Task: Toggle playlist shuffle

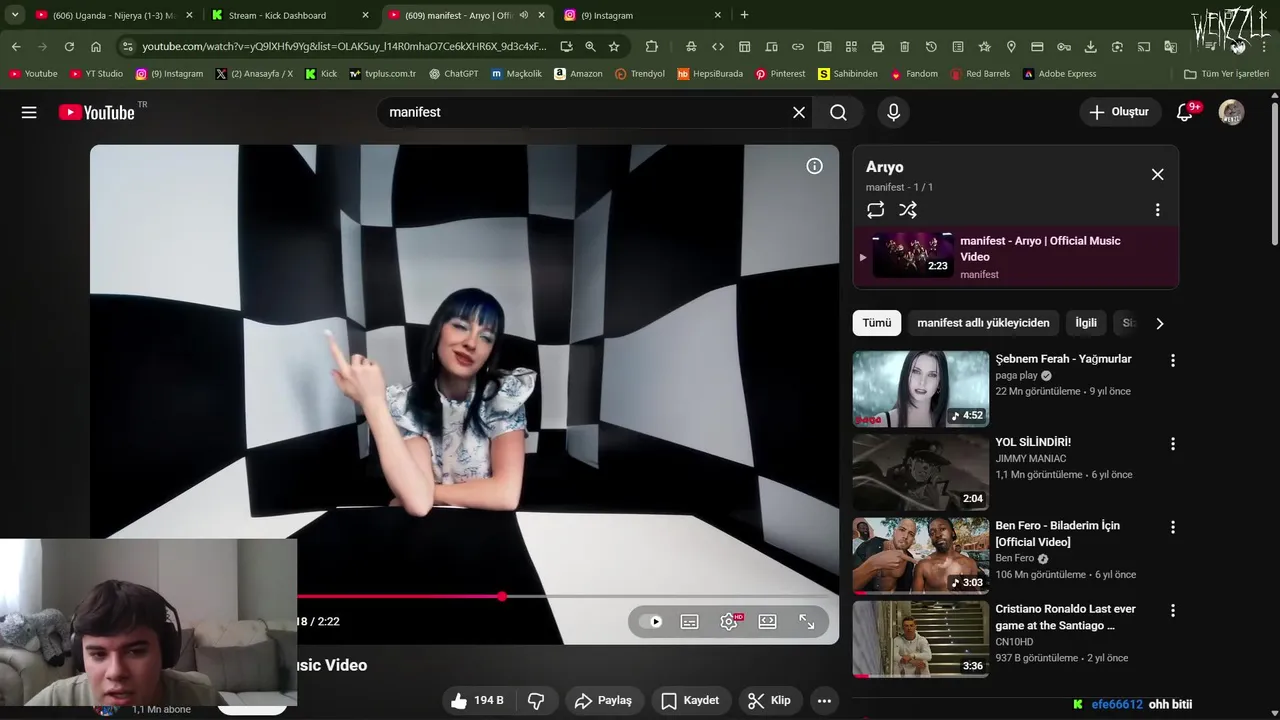Action: tap(908, 210)
